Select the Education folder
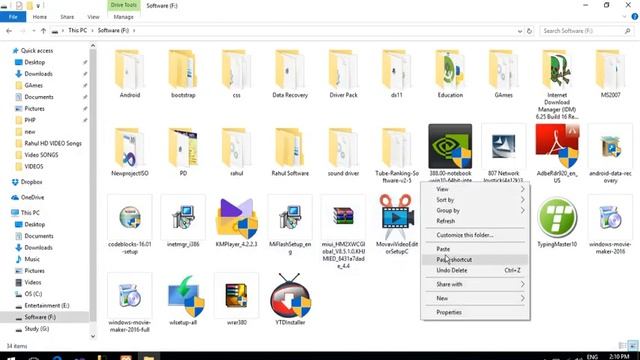 (x=450, y=73)
